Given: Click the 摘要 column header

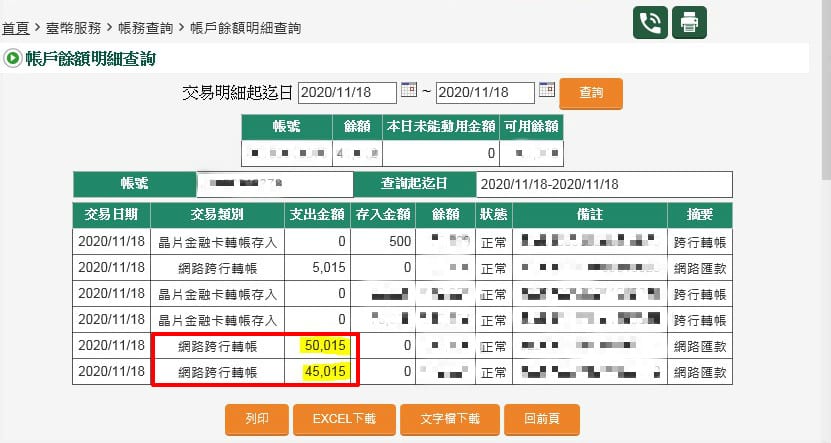Looking at the screenshot, I should pos(700,215).
